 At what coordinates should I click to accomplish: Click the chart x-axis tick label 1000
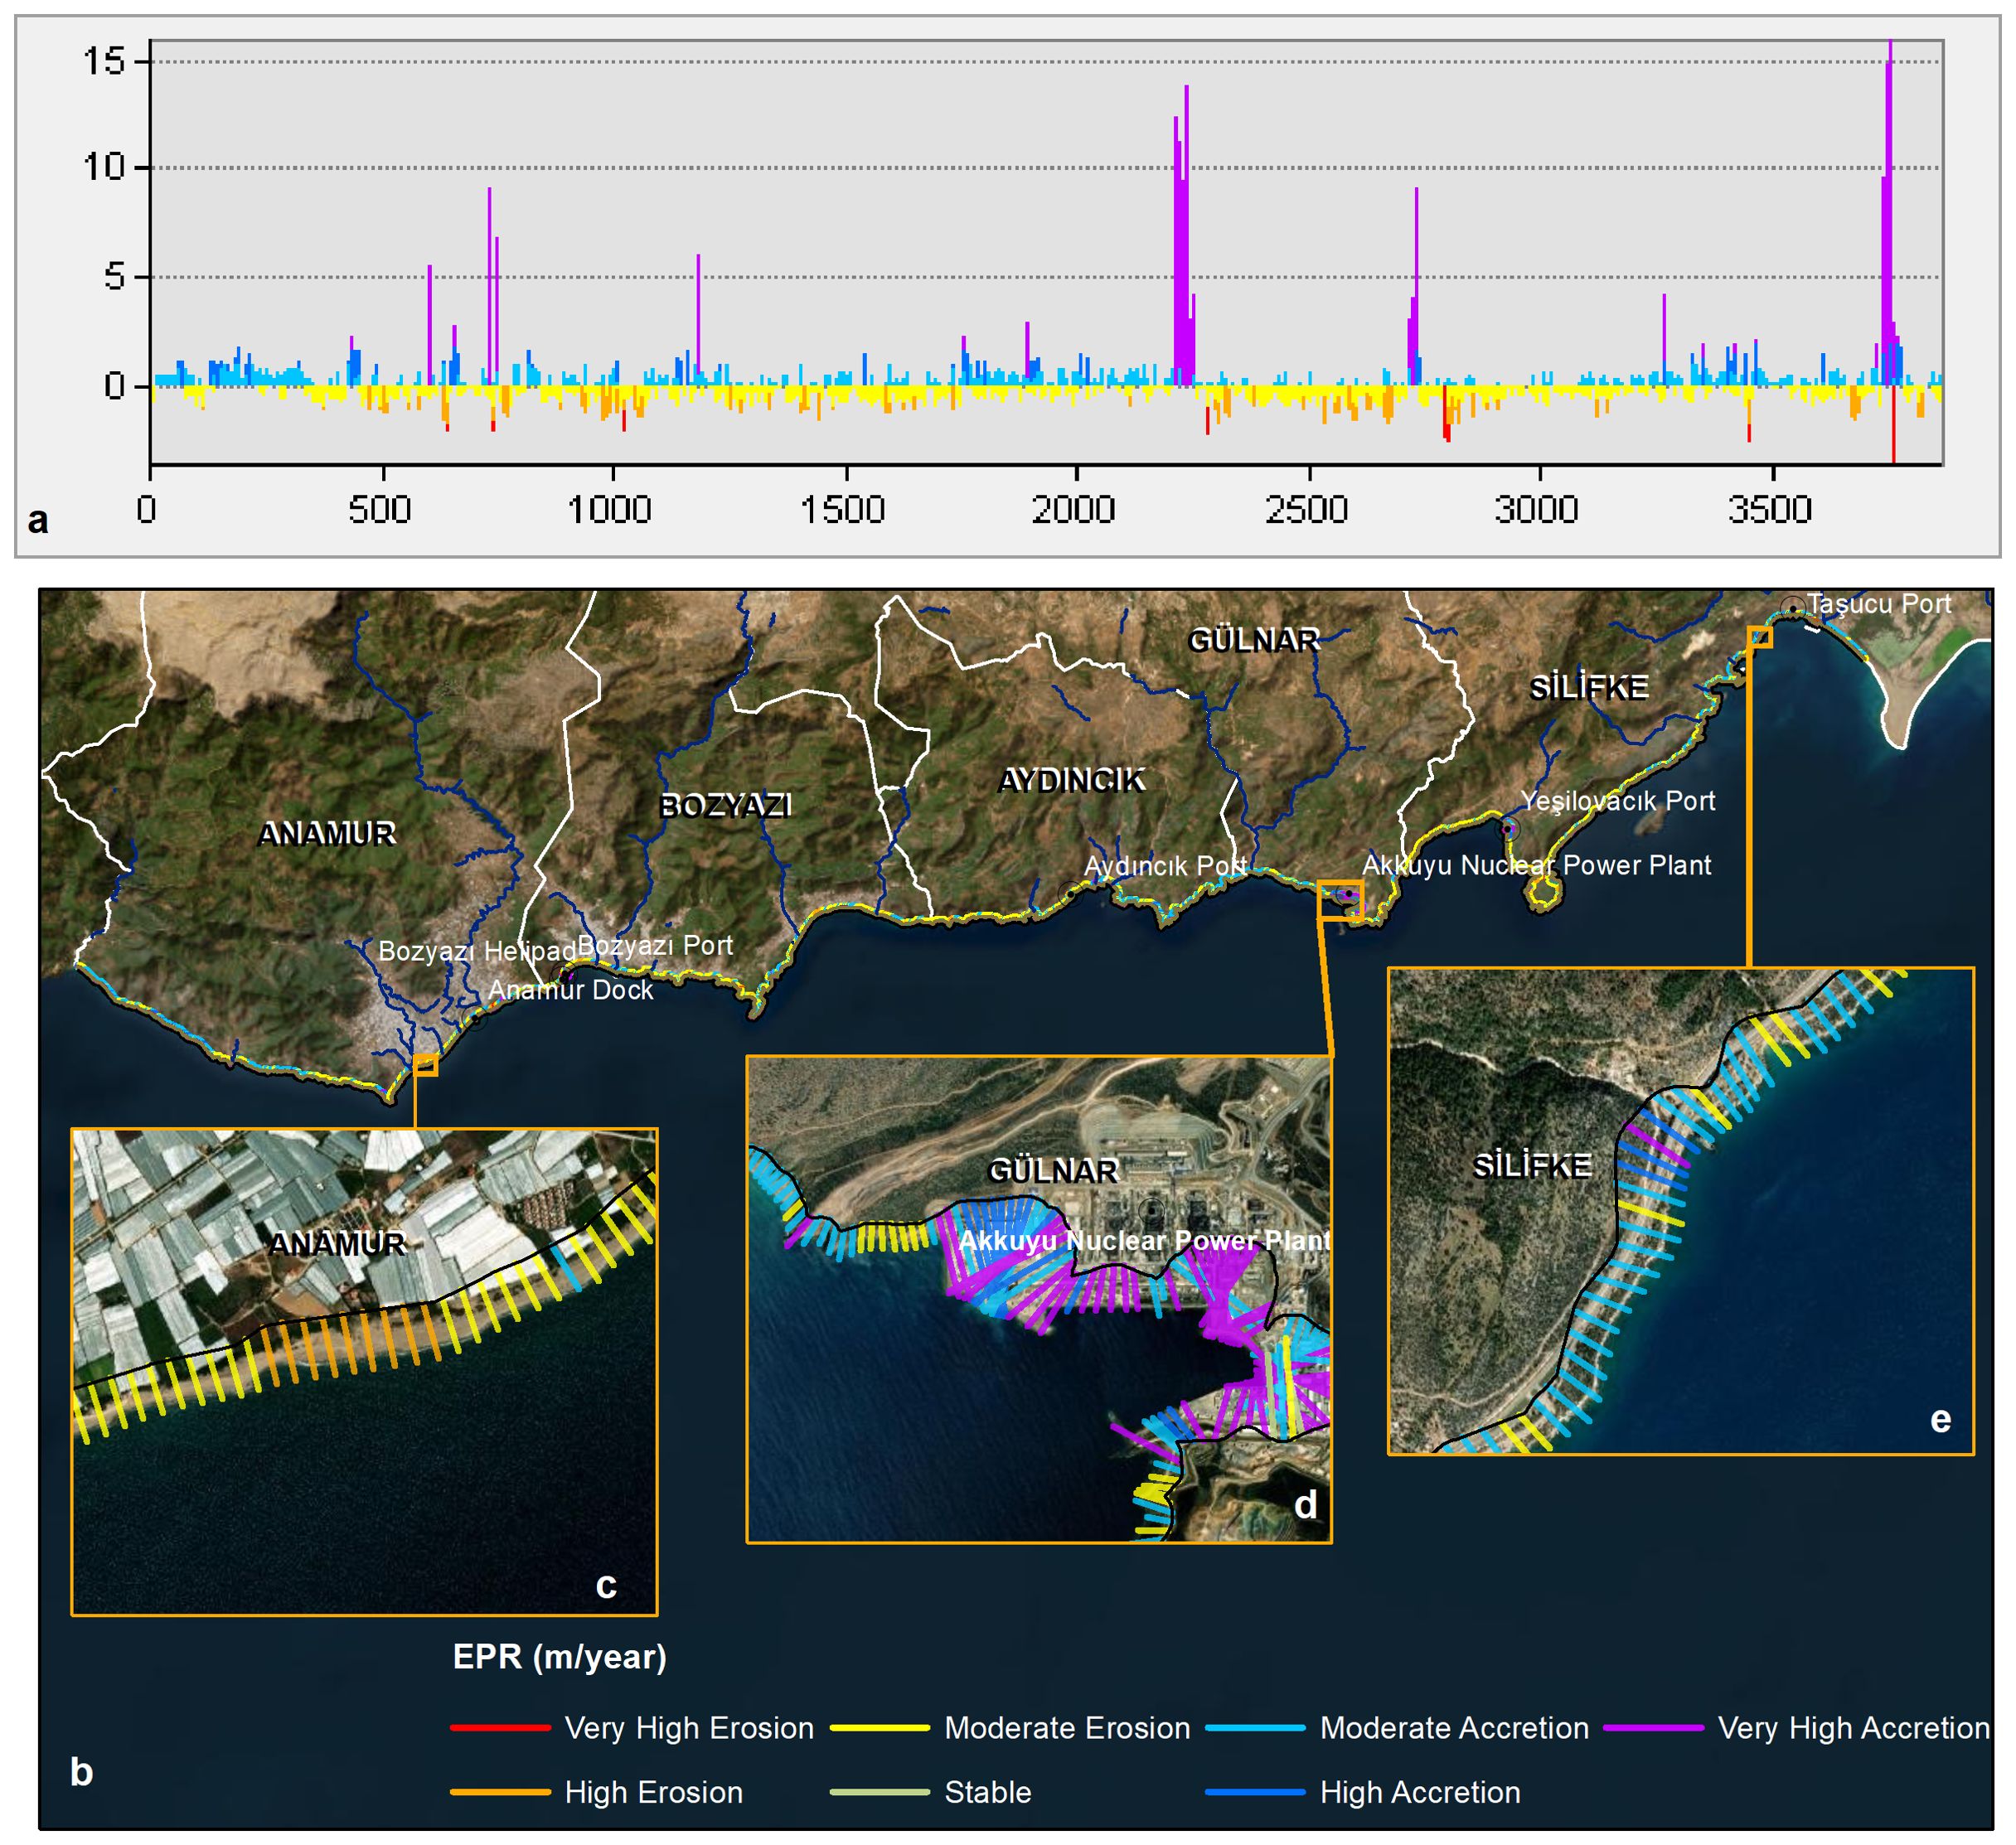point(610,510)
